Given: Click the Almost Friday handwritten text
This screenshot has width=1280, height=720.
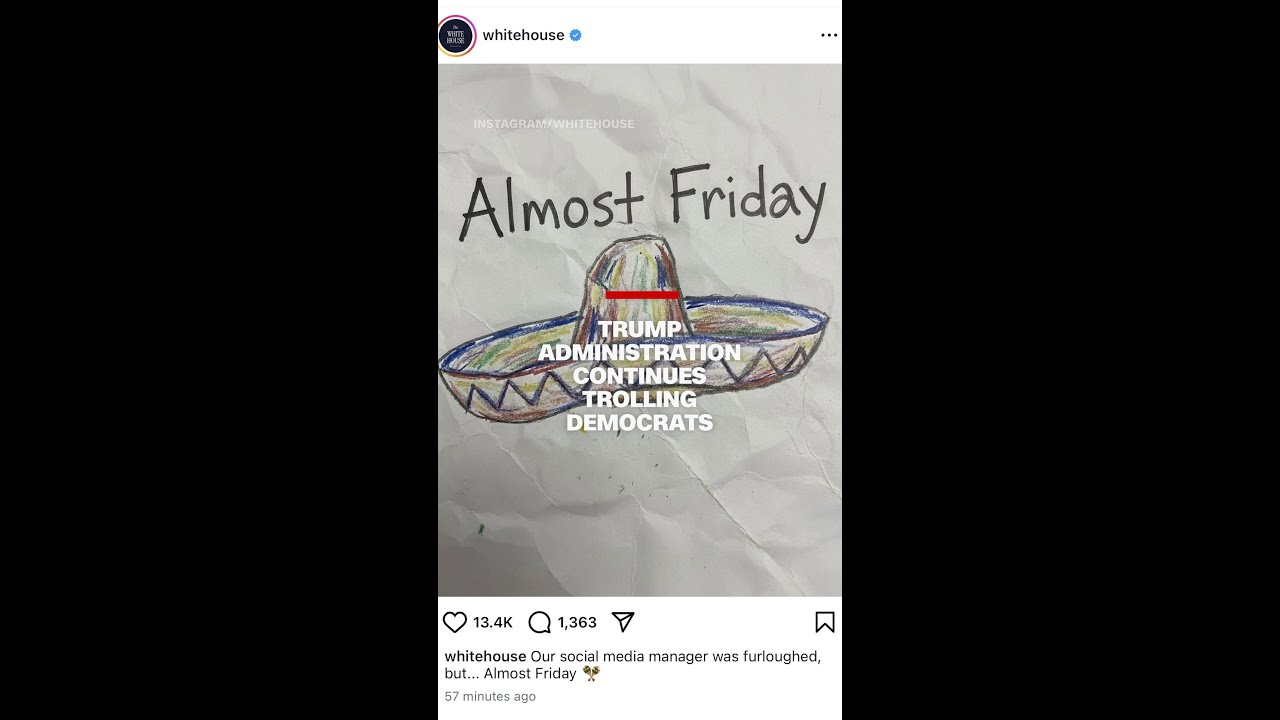Looking at the screenshot, I should 643,203.
